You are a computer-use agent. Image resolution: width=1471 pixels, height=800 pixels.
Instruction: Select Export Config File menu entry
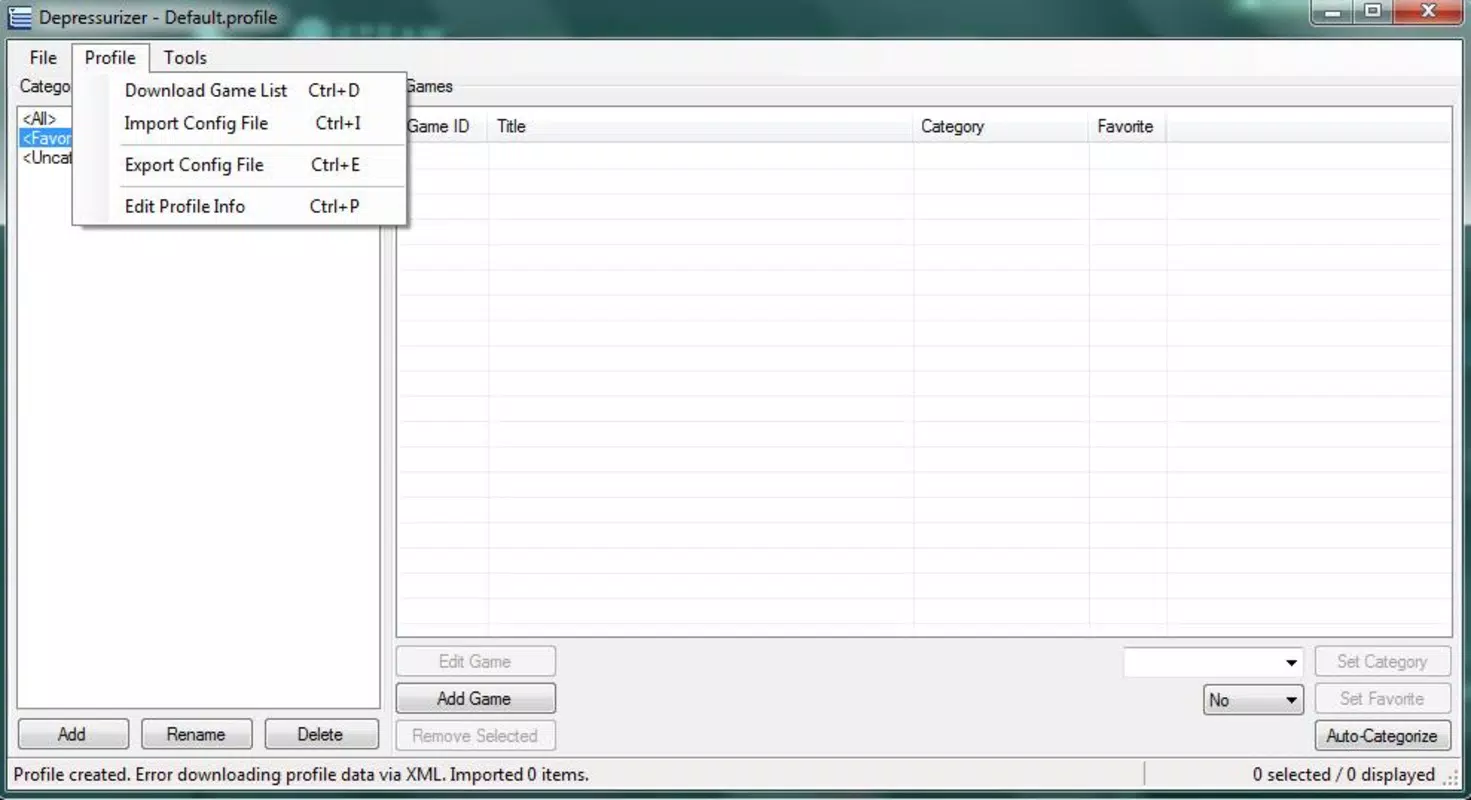click(x=241, y=165)
